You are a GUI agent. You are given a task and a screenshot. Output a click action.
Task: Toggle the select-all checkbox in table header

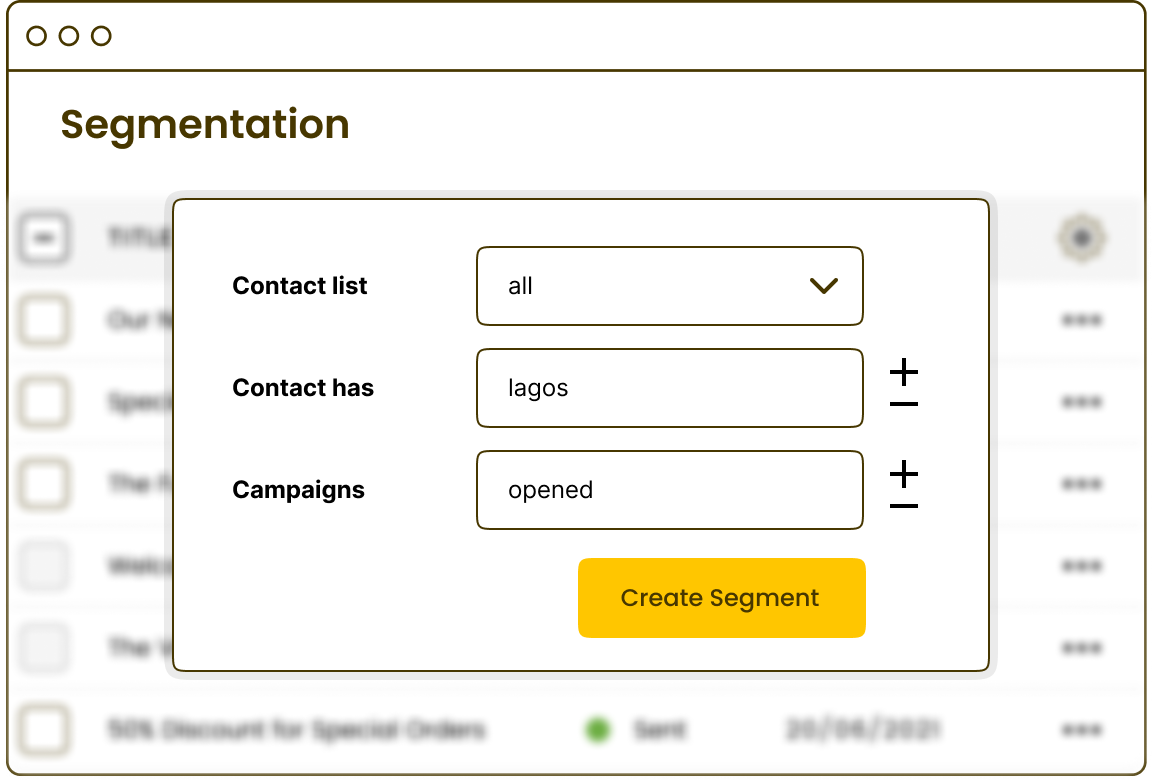[x=44, y=238]
